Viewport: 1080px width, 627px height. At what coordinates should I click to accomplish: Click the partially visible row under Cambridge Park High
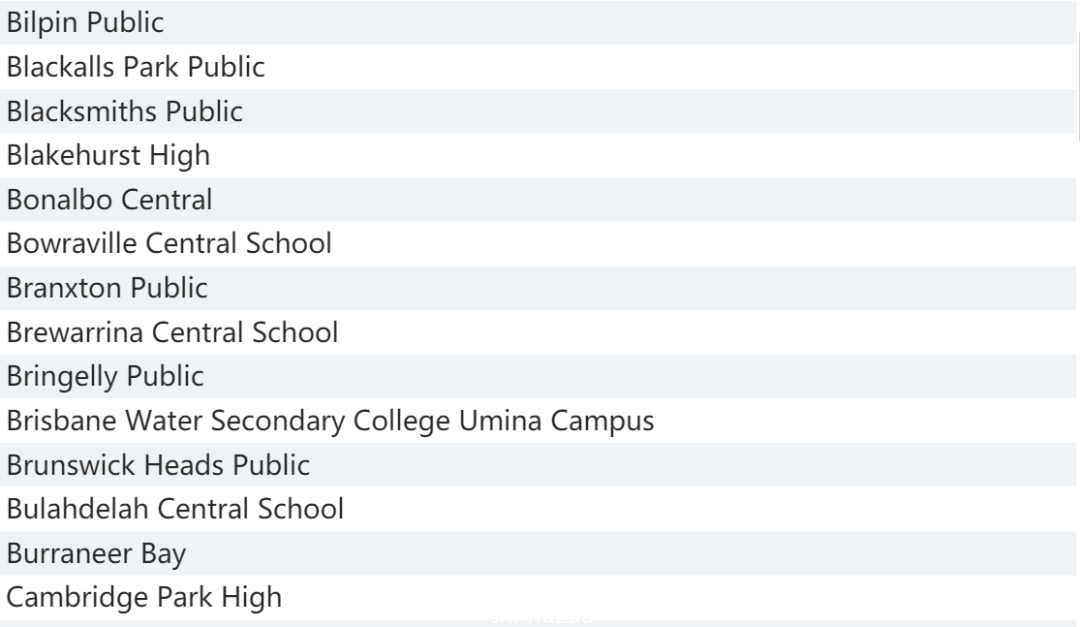coord(538,624)
